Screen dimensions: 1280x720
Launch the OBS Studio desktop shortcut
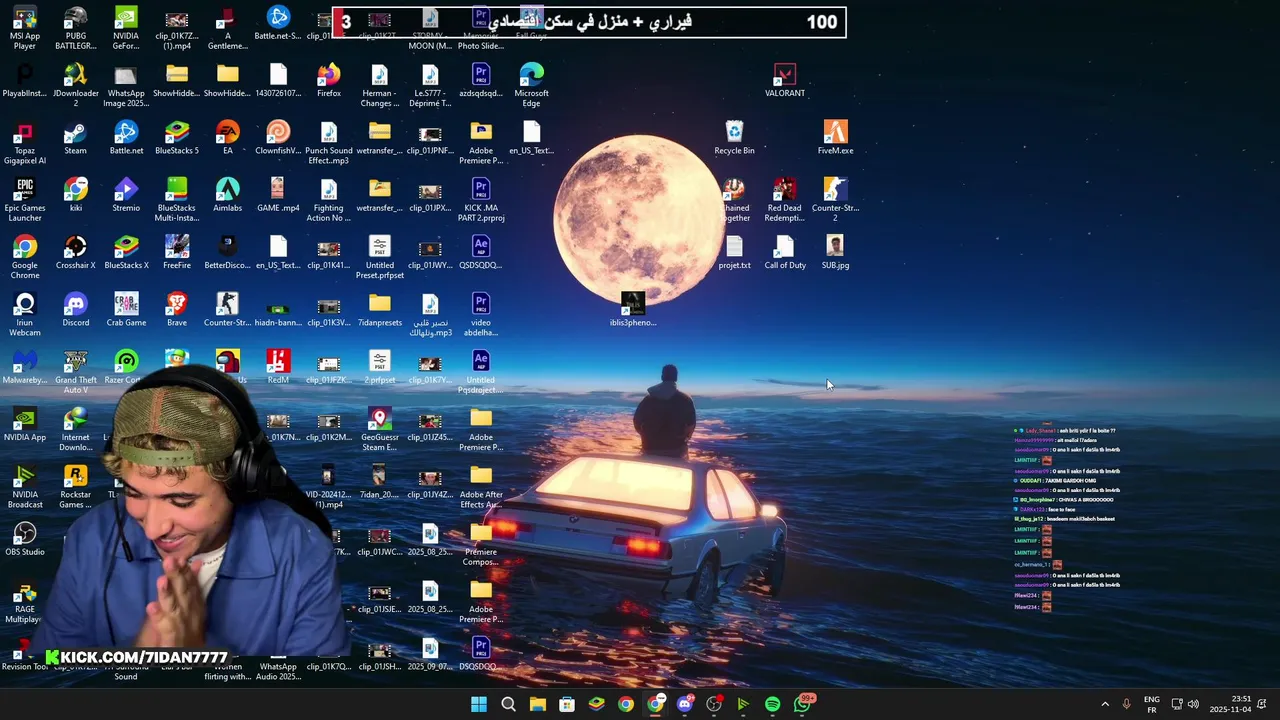(x=25, y=538)
